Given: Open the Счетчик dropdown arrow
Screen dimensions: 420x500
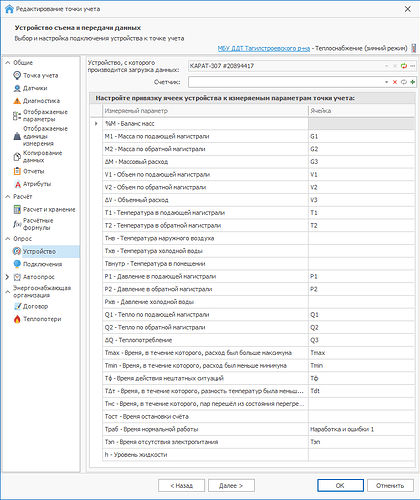Looking at the screenshot, I should [386, 82].
